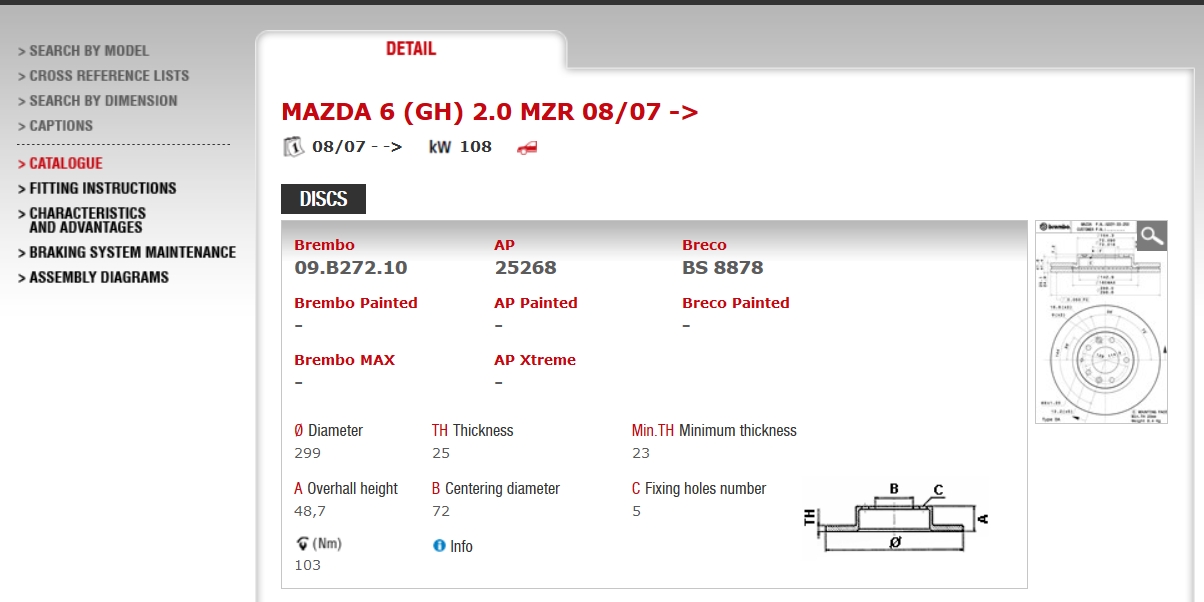Screen dimensions: 1204x602
Task: Click the magnifier icon on the drawing
Action: click(x=1152, y=236)
